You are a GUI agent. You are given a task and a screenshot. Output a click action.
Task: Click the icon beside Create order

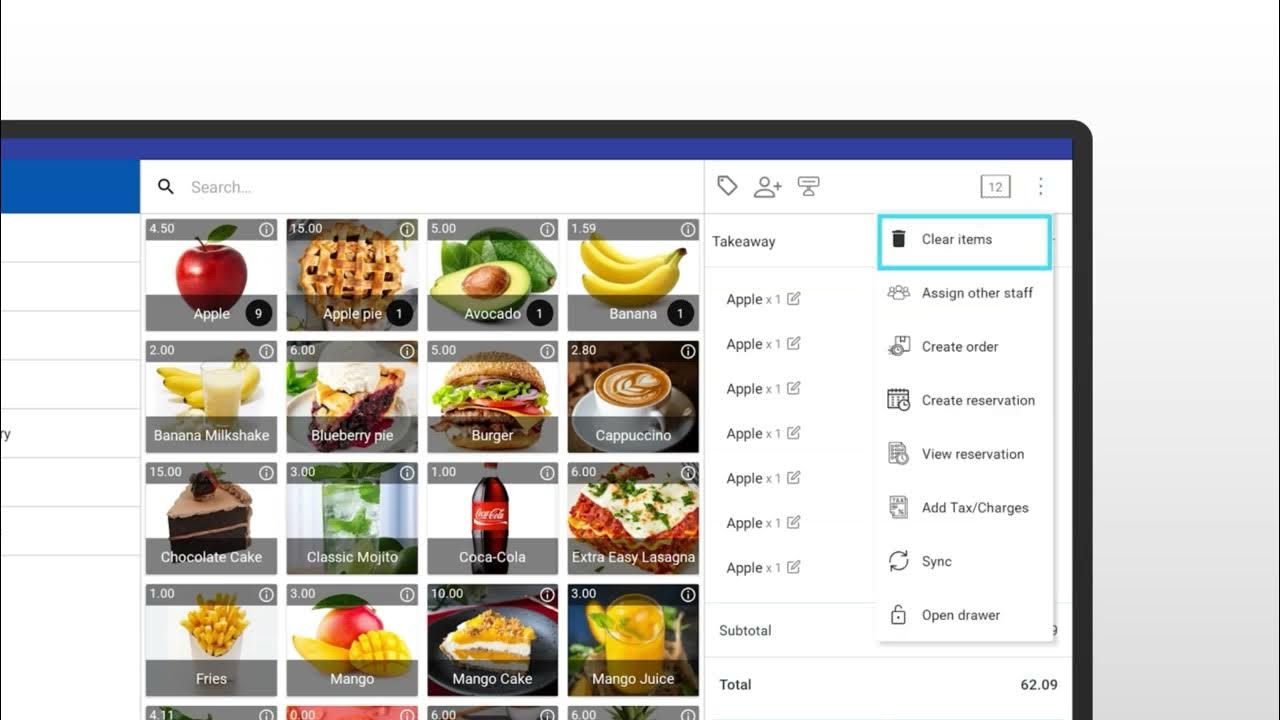click(898, 346)
